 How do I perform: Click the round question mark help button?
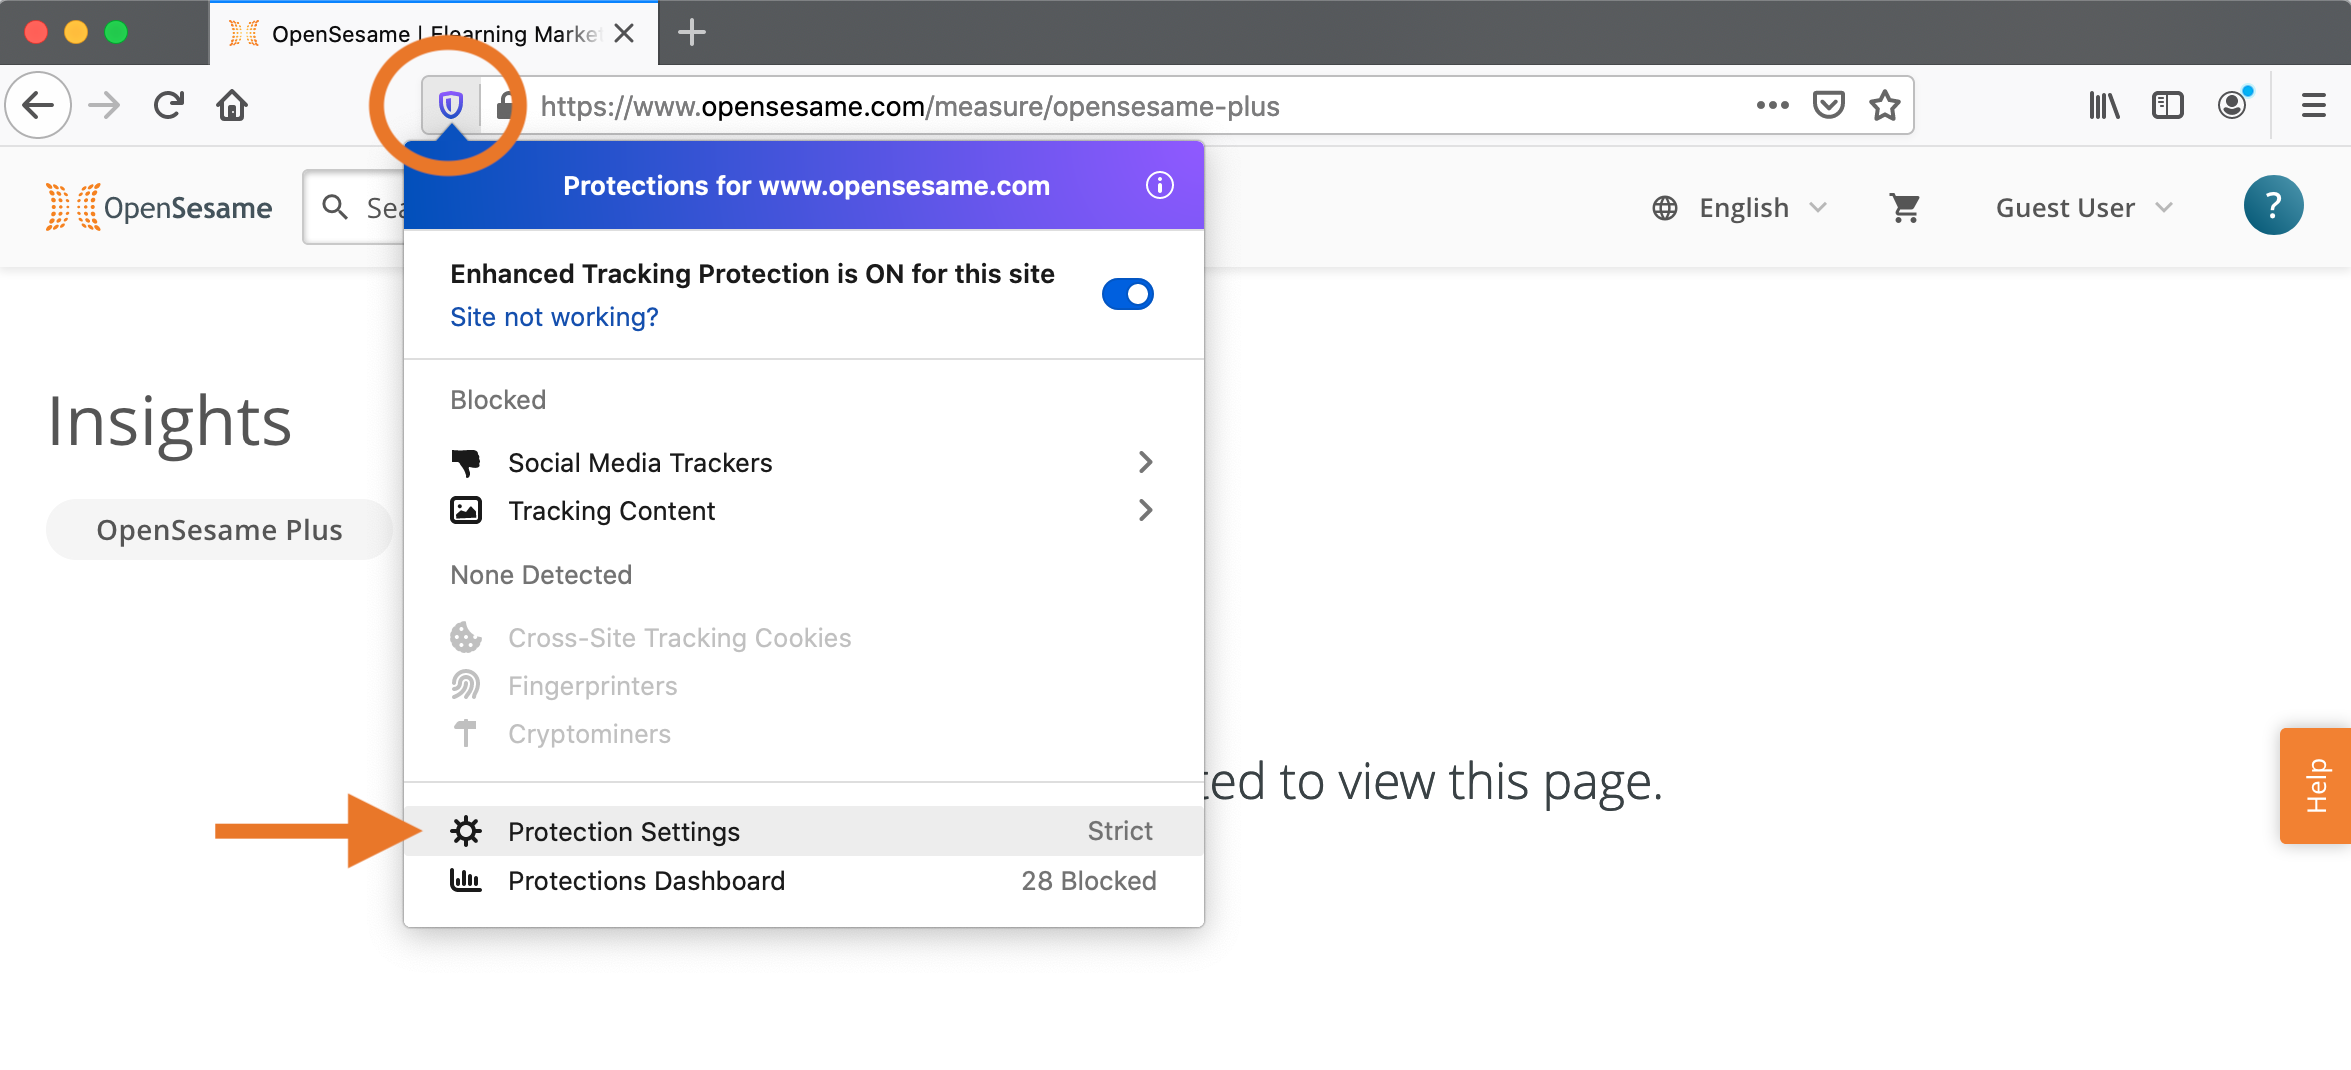tap(2273, 206)
